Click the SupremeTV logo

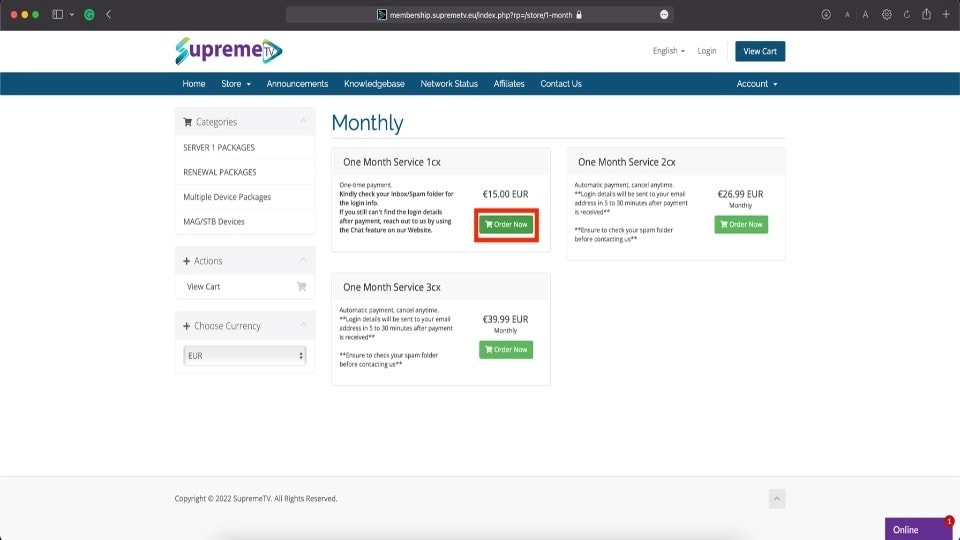(x=228, y=51)
